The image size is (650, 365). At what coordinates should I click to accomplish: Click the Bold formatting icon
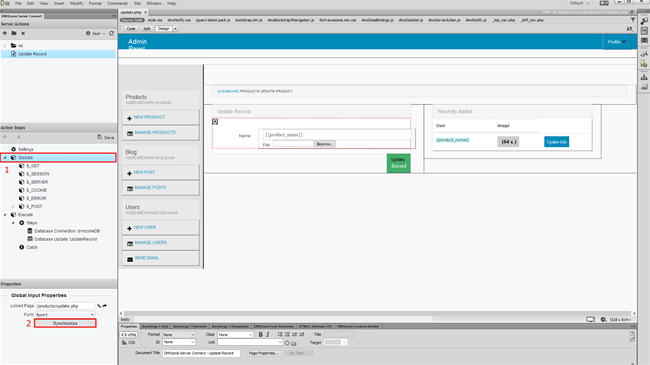pos(260,334)
